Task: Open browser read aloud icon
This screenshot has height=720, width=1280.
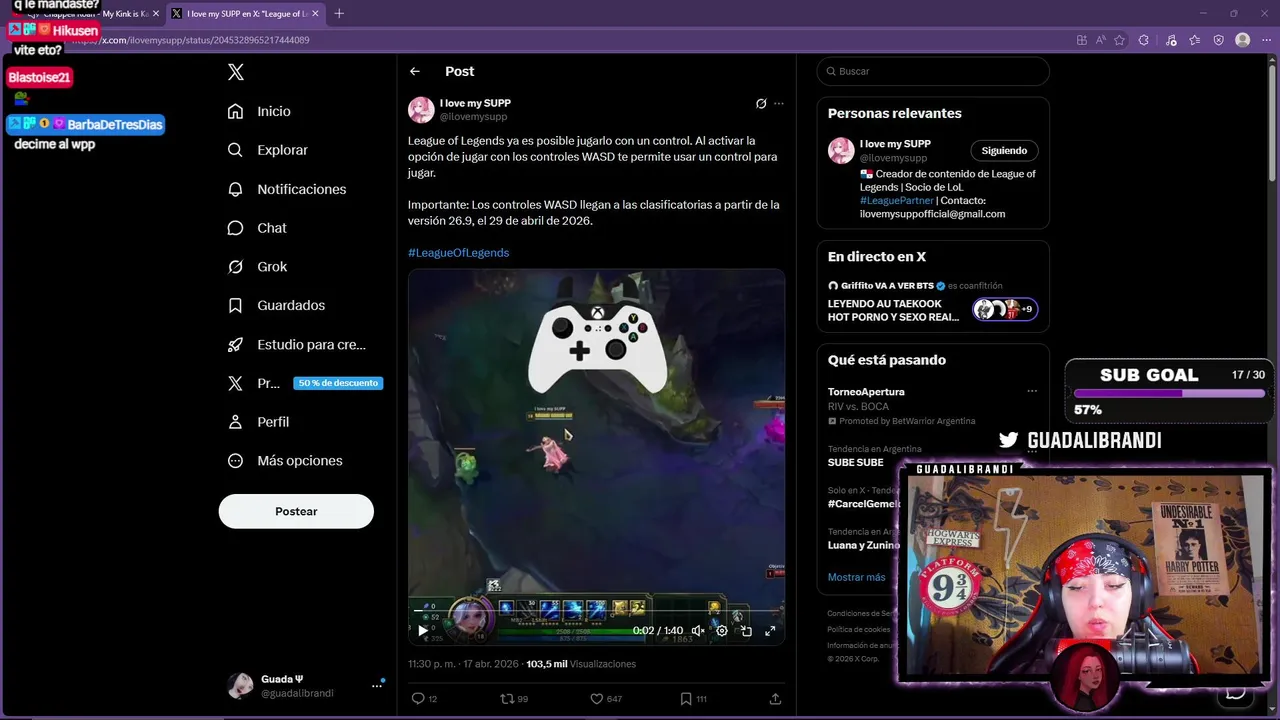Action: point(1100,40)
